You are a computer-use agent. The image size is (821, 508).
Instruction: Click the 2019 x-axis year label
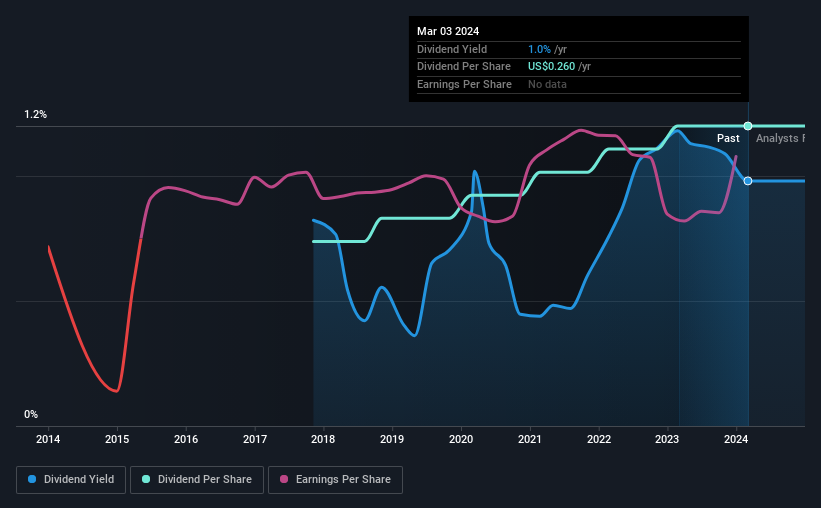point(392,439)
